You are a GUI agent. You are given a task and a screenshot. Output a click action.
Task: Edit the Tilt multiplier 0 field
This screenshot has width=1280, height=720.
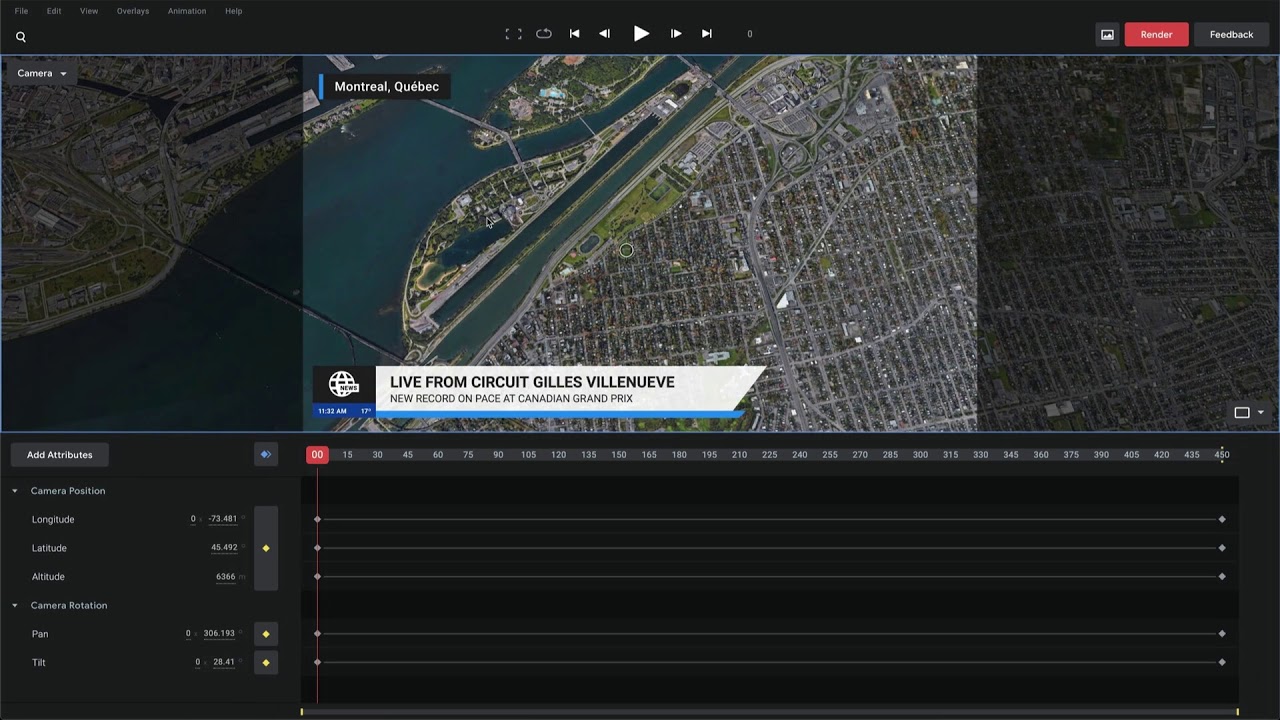coord(198,662)
